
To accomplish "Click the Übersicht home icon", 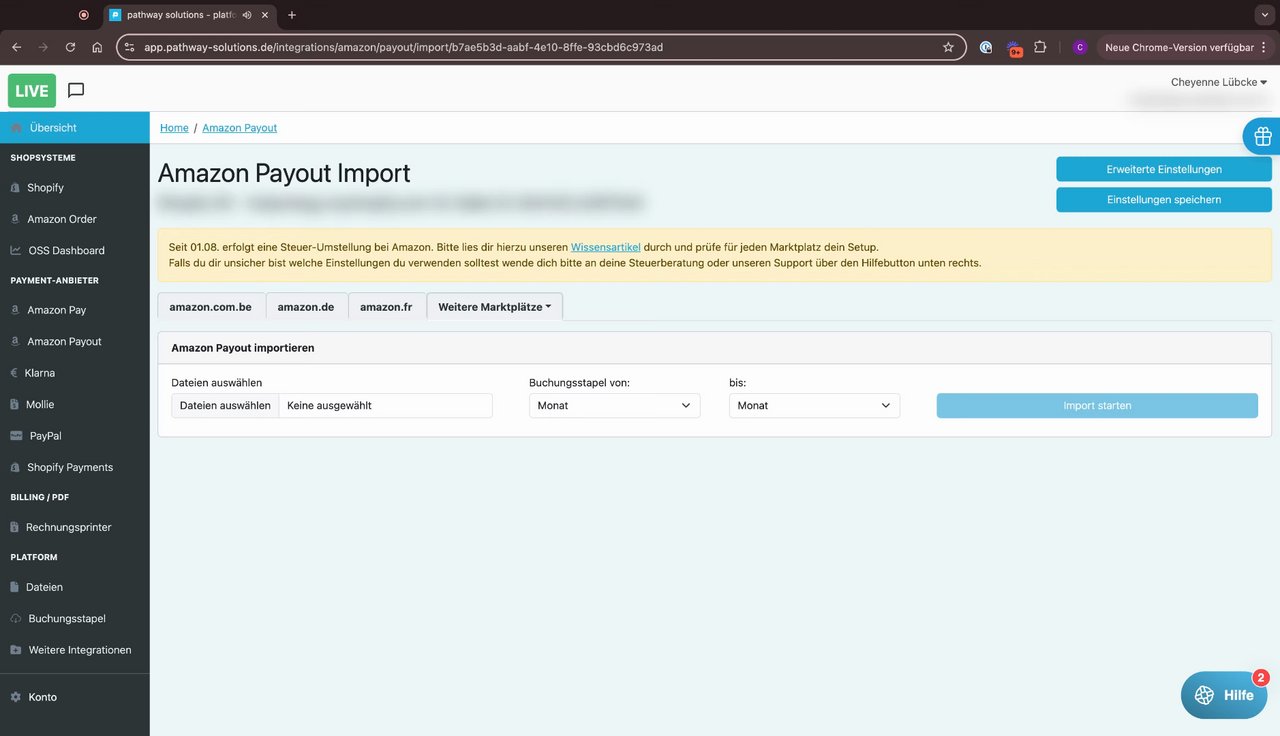I will tap(16, 128).
